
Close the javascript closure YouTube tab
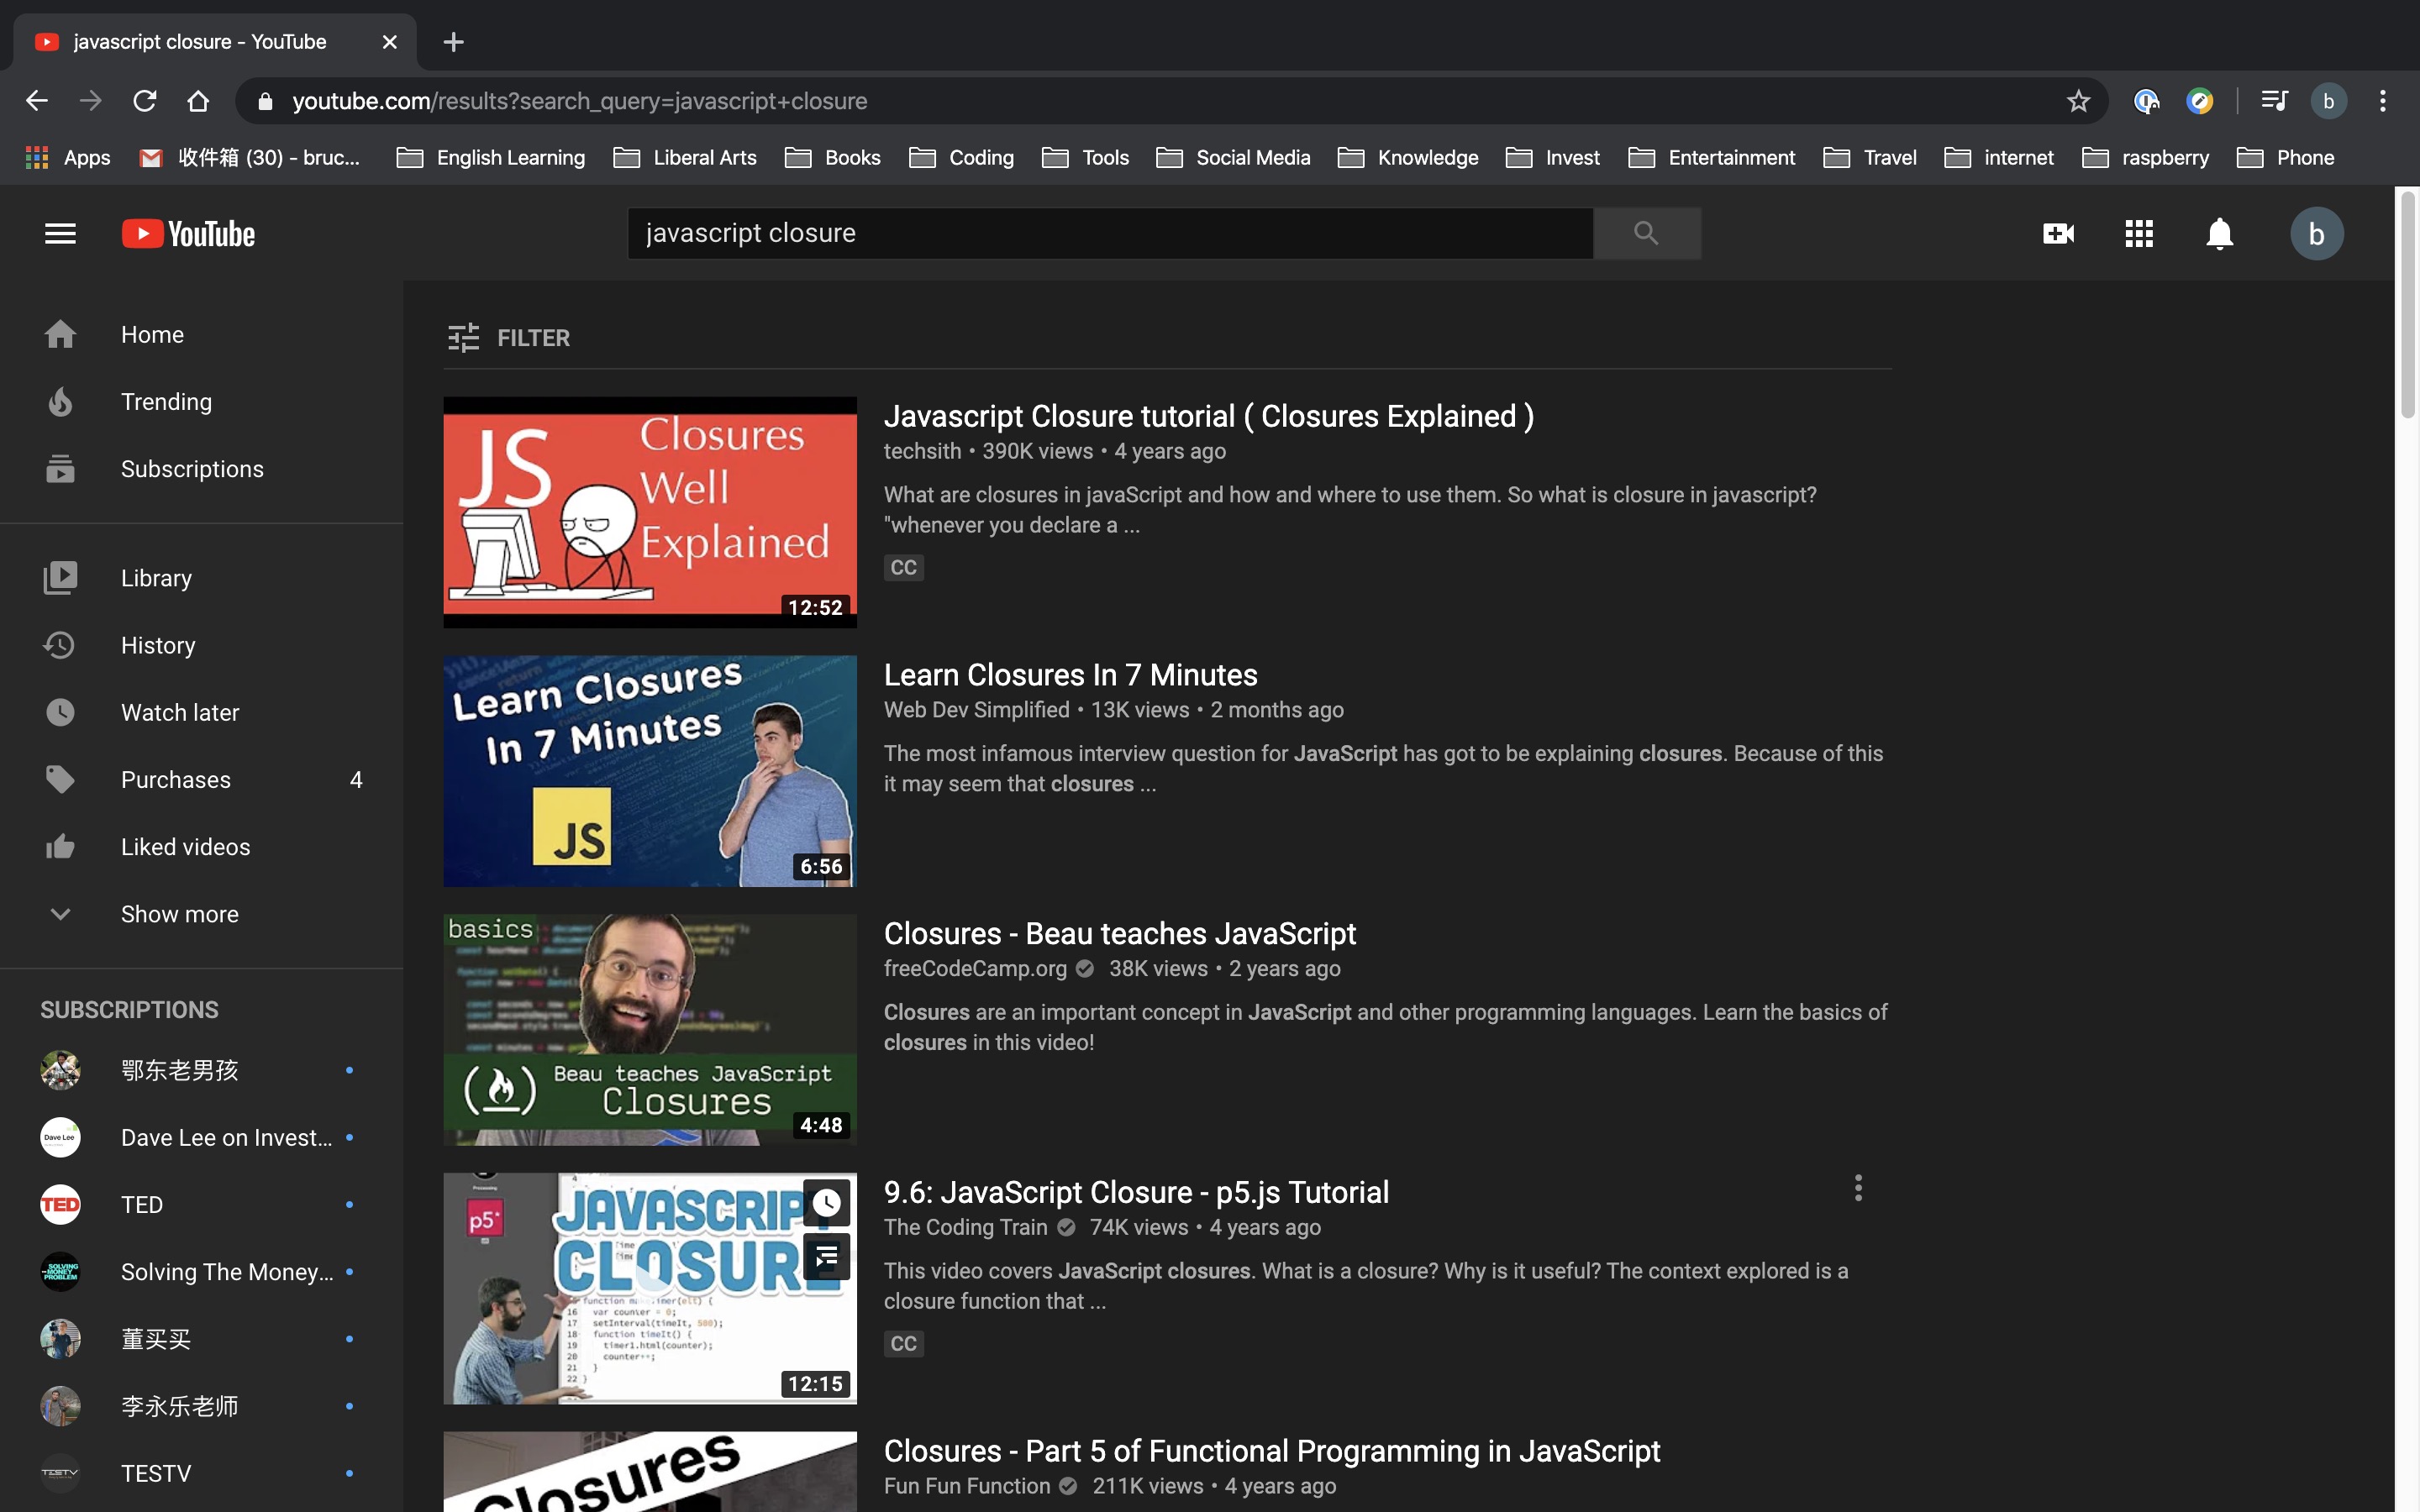(x=390, y=42)
